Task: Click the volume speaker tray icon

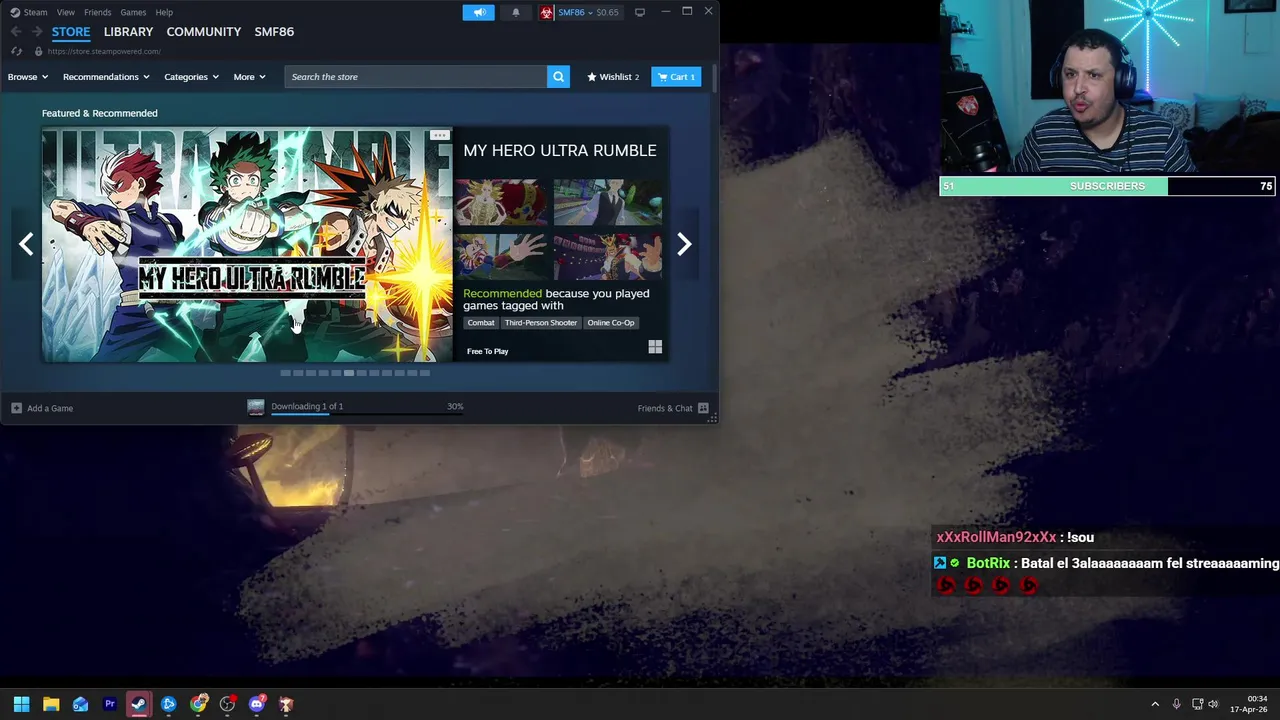Action: pos(1213,704)
